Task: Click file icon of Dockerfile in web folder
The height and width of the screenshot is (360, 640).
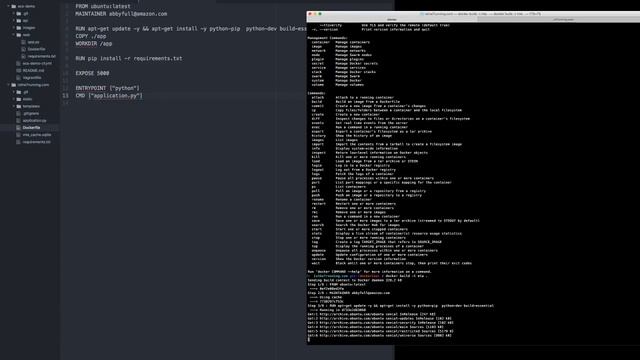Action: tap(23, 49)
